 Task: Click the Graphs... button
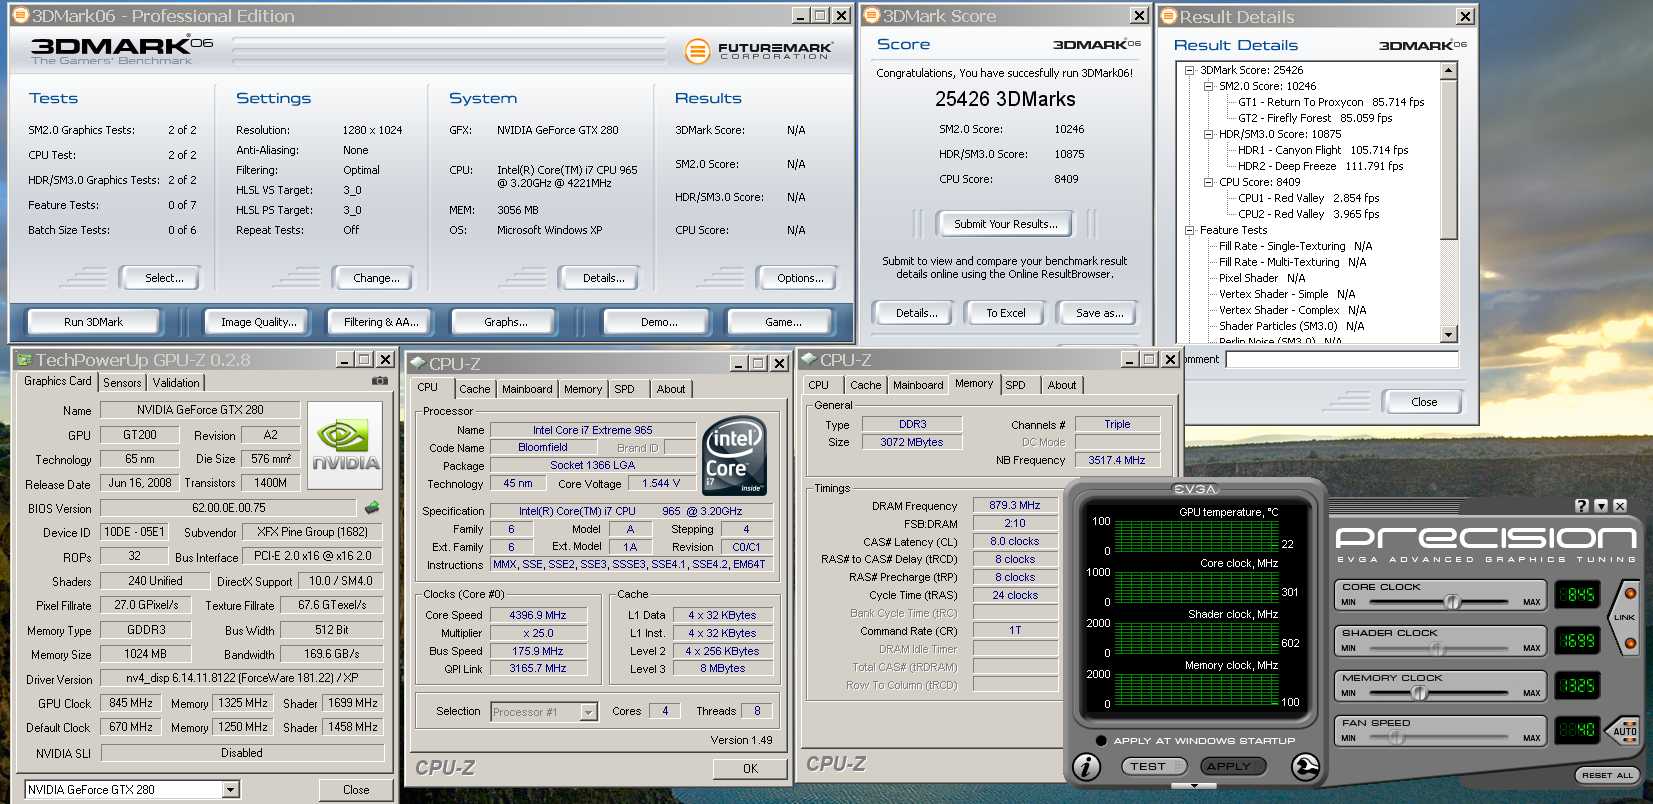click(x=505, y=322)
